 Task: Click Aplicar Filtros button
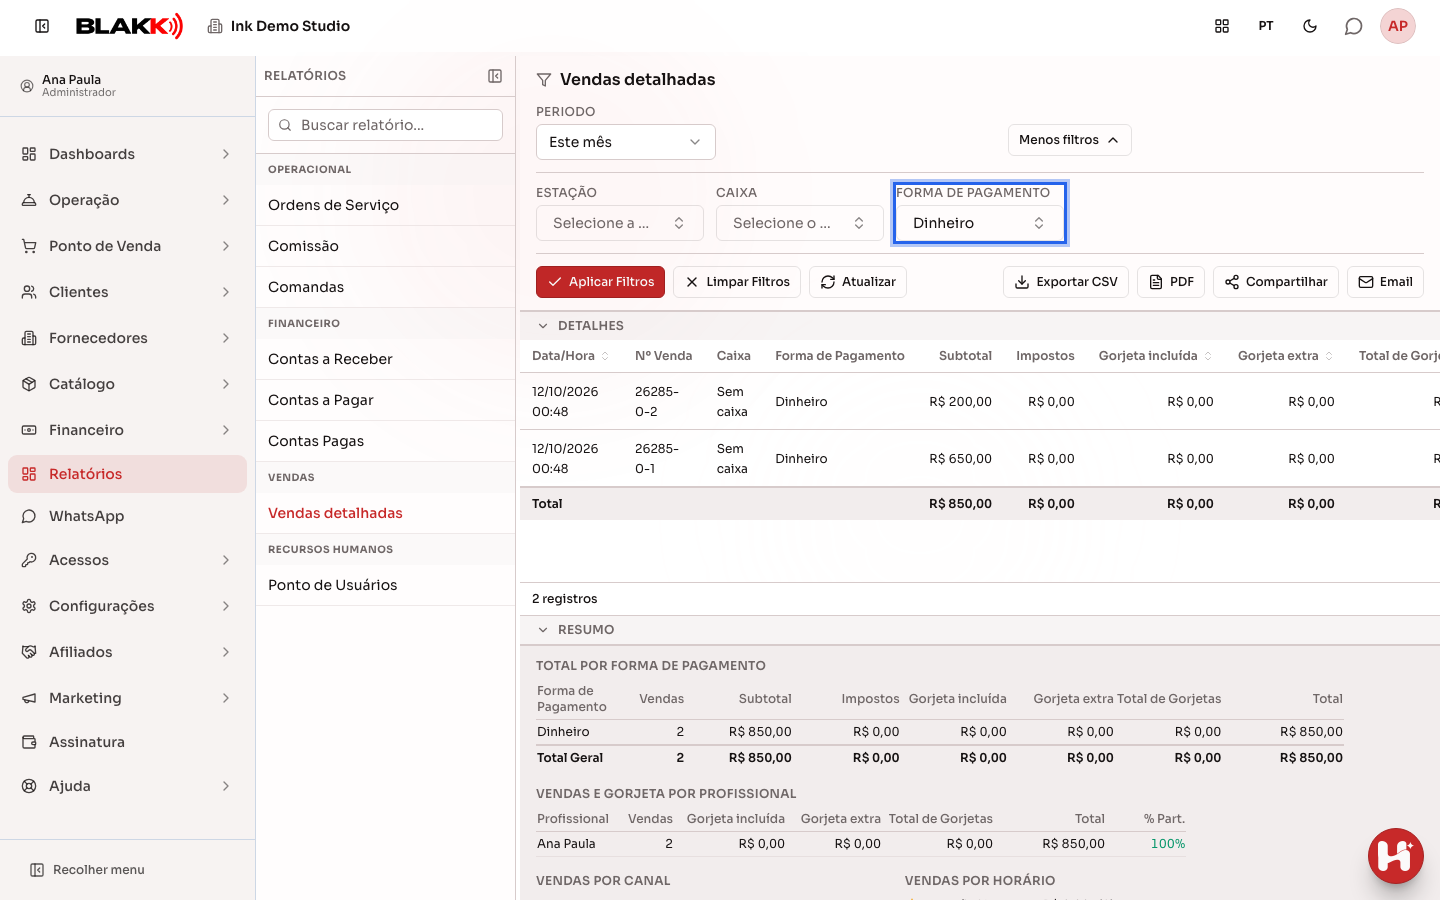coord(601,282)
